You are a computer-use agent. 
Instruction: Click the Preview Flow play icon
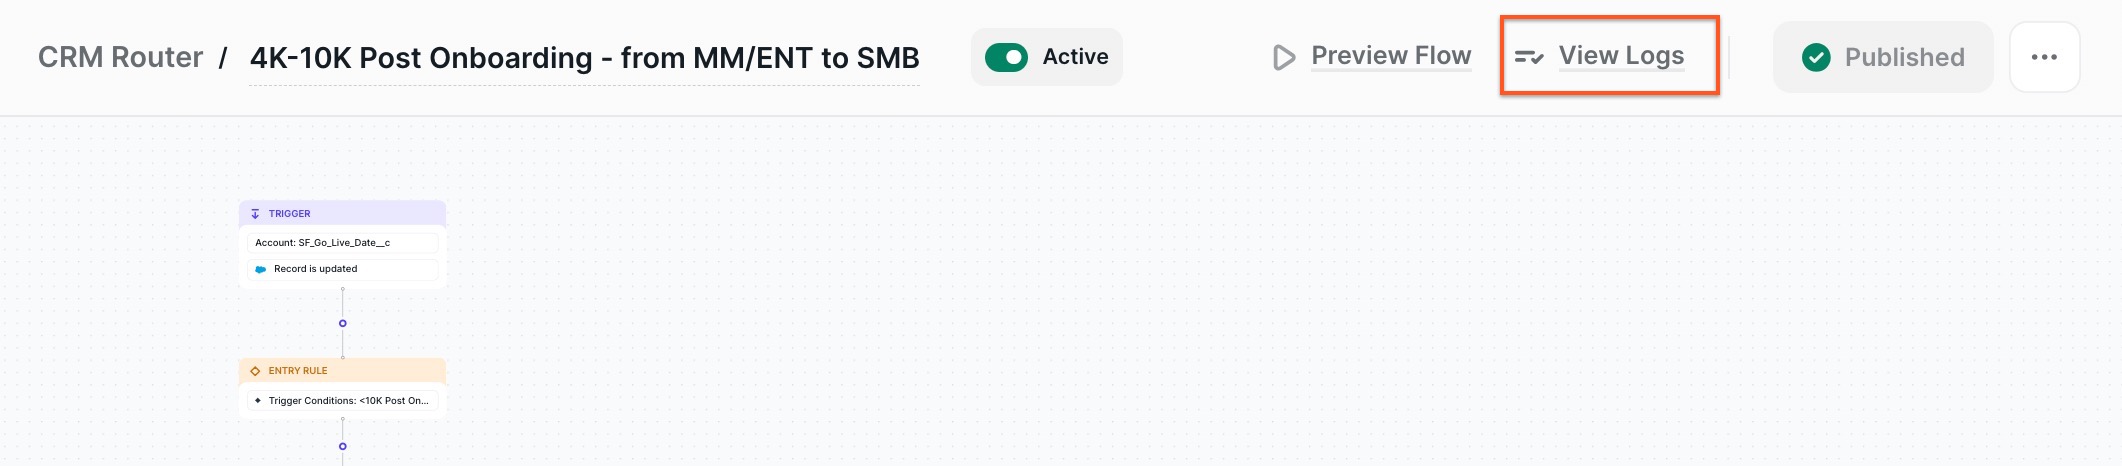(1284, 57)
